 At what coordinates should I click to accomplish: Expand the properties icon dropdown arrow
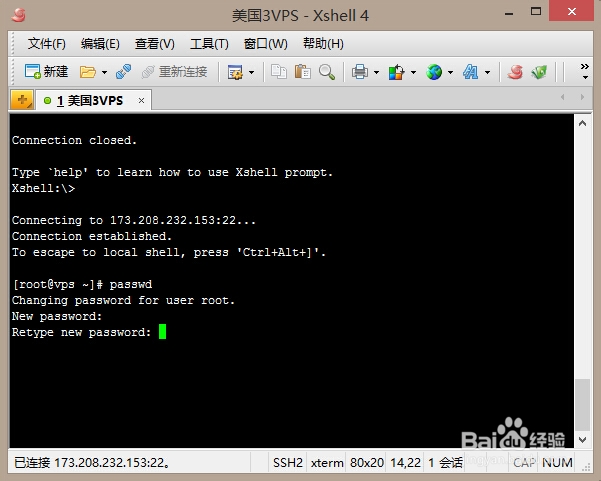251,72
